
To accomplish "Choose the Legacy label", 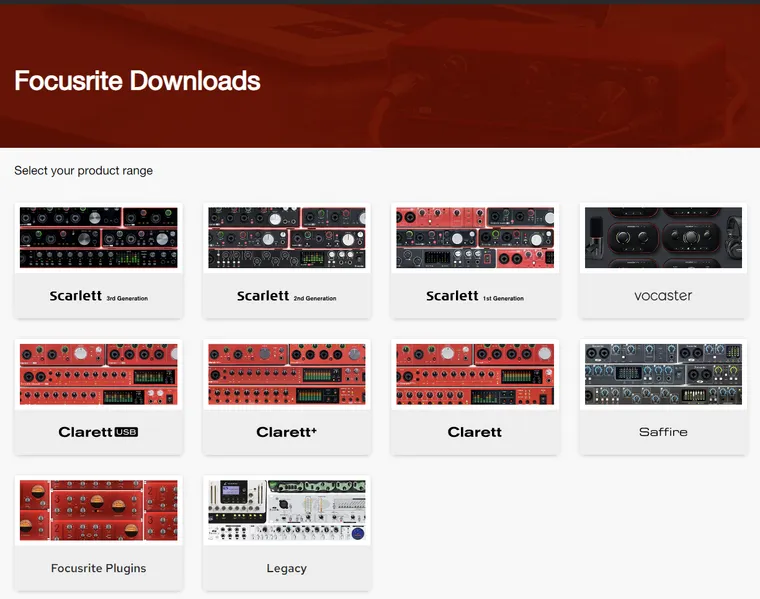I will point(286,568).
